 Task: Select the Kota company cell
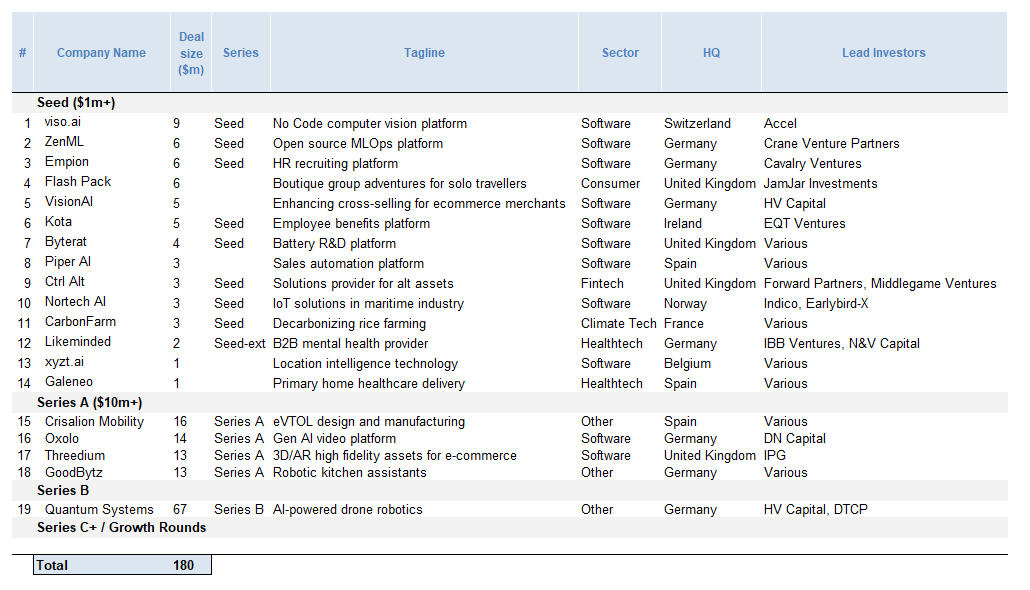(x=58, y=221)
